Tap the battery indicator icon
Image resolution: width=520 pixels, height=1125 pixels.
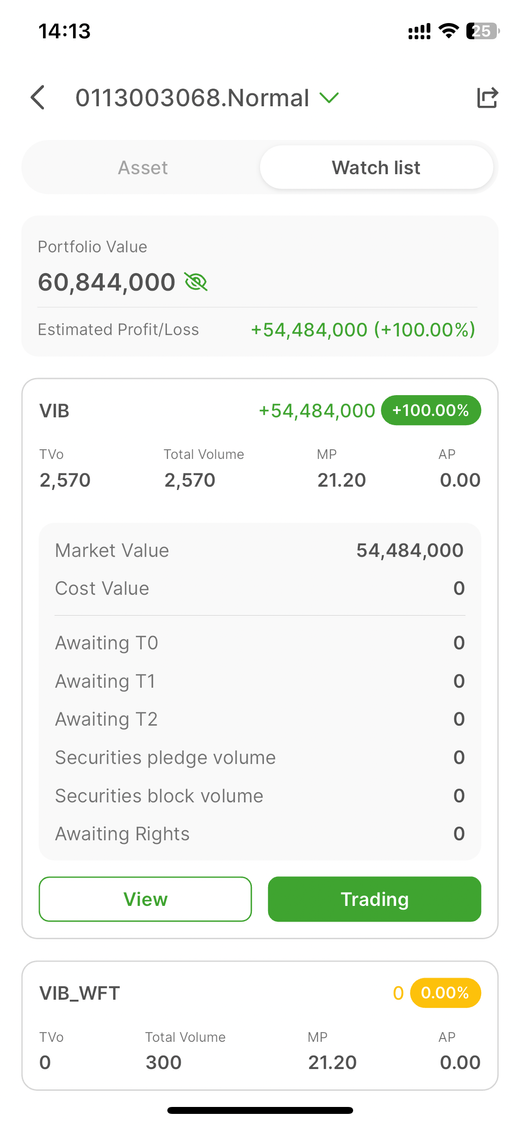tap(481, 31)
